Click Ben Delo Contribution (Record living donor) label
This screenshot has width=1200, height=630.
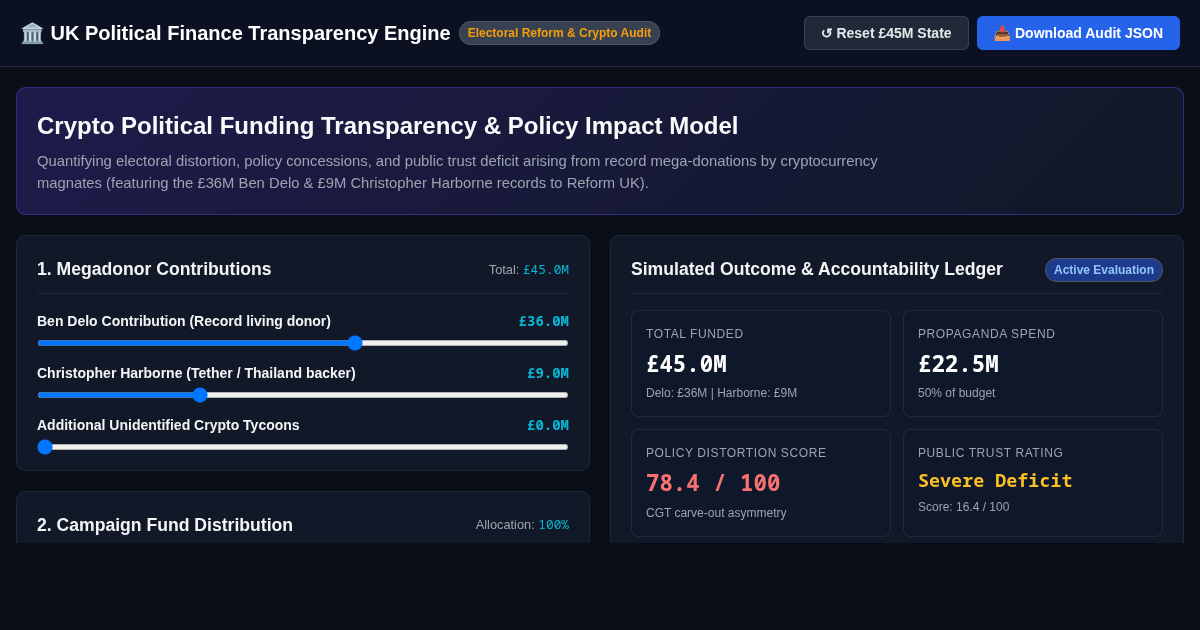[x=184, y=321]
